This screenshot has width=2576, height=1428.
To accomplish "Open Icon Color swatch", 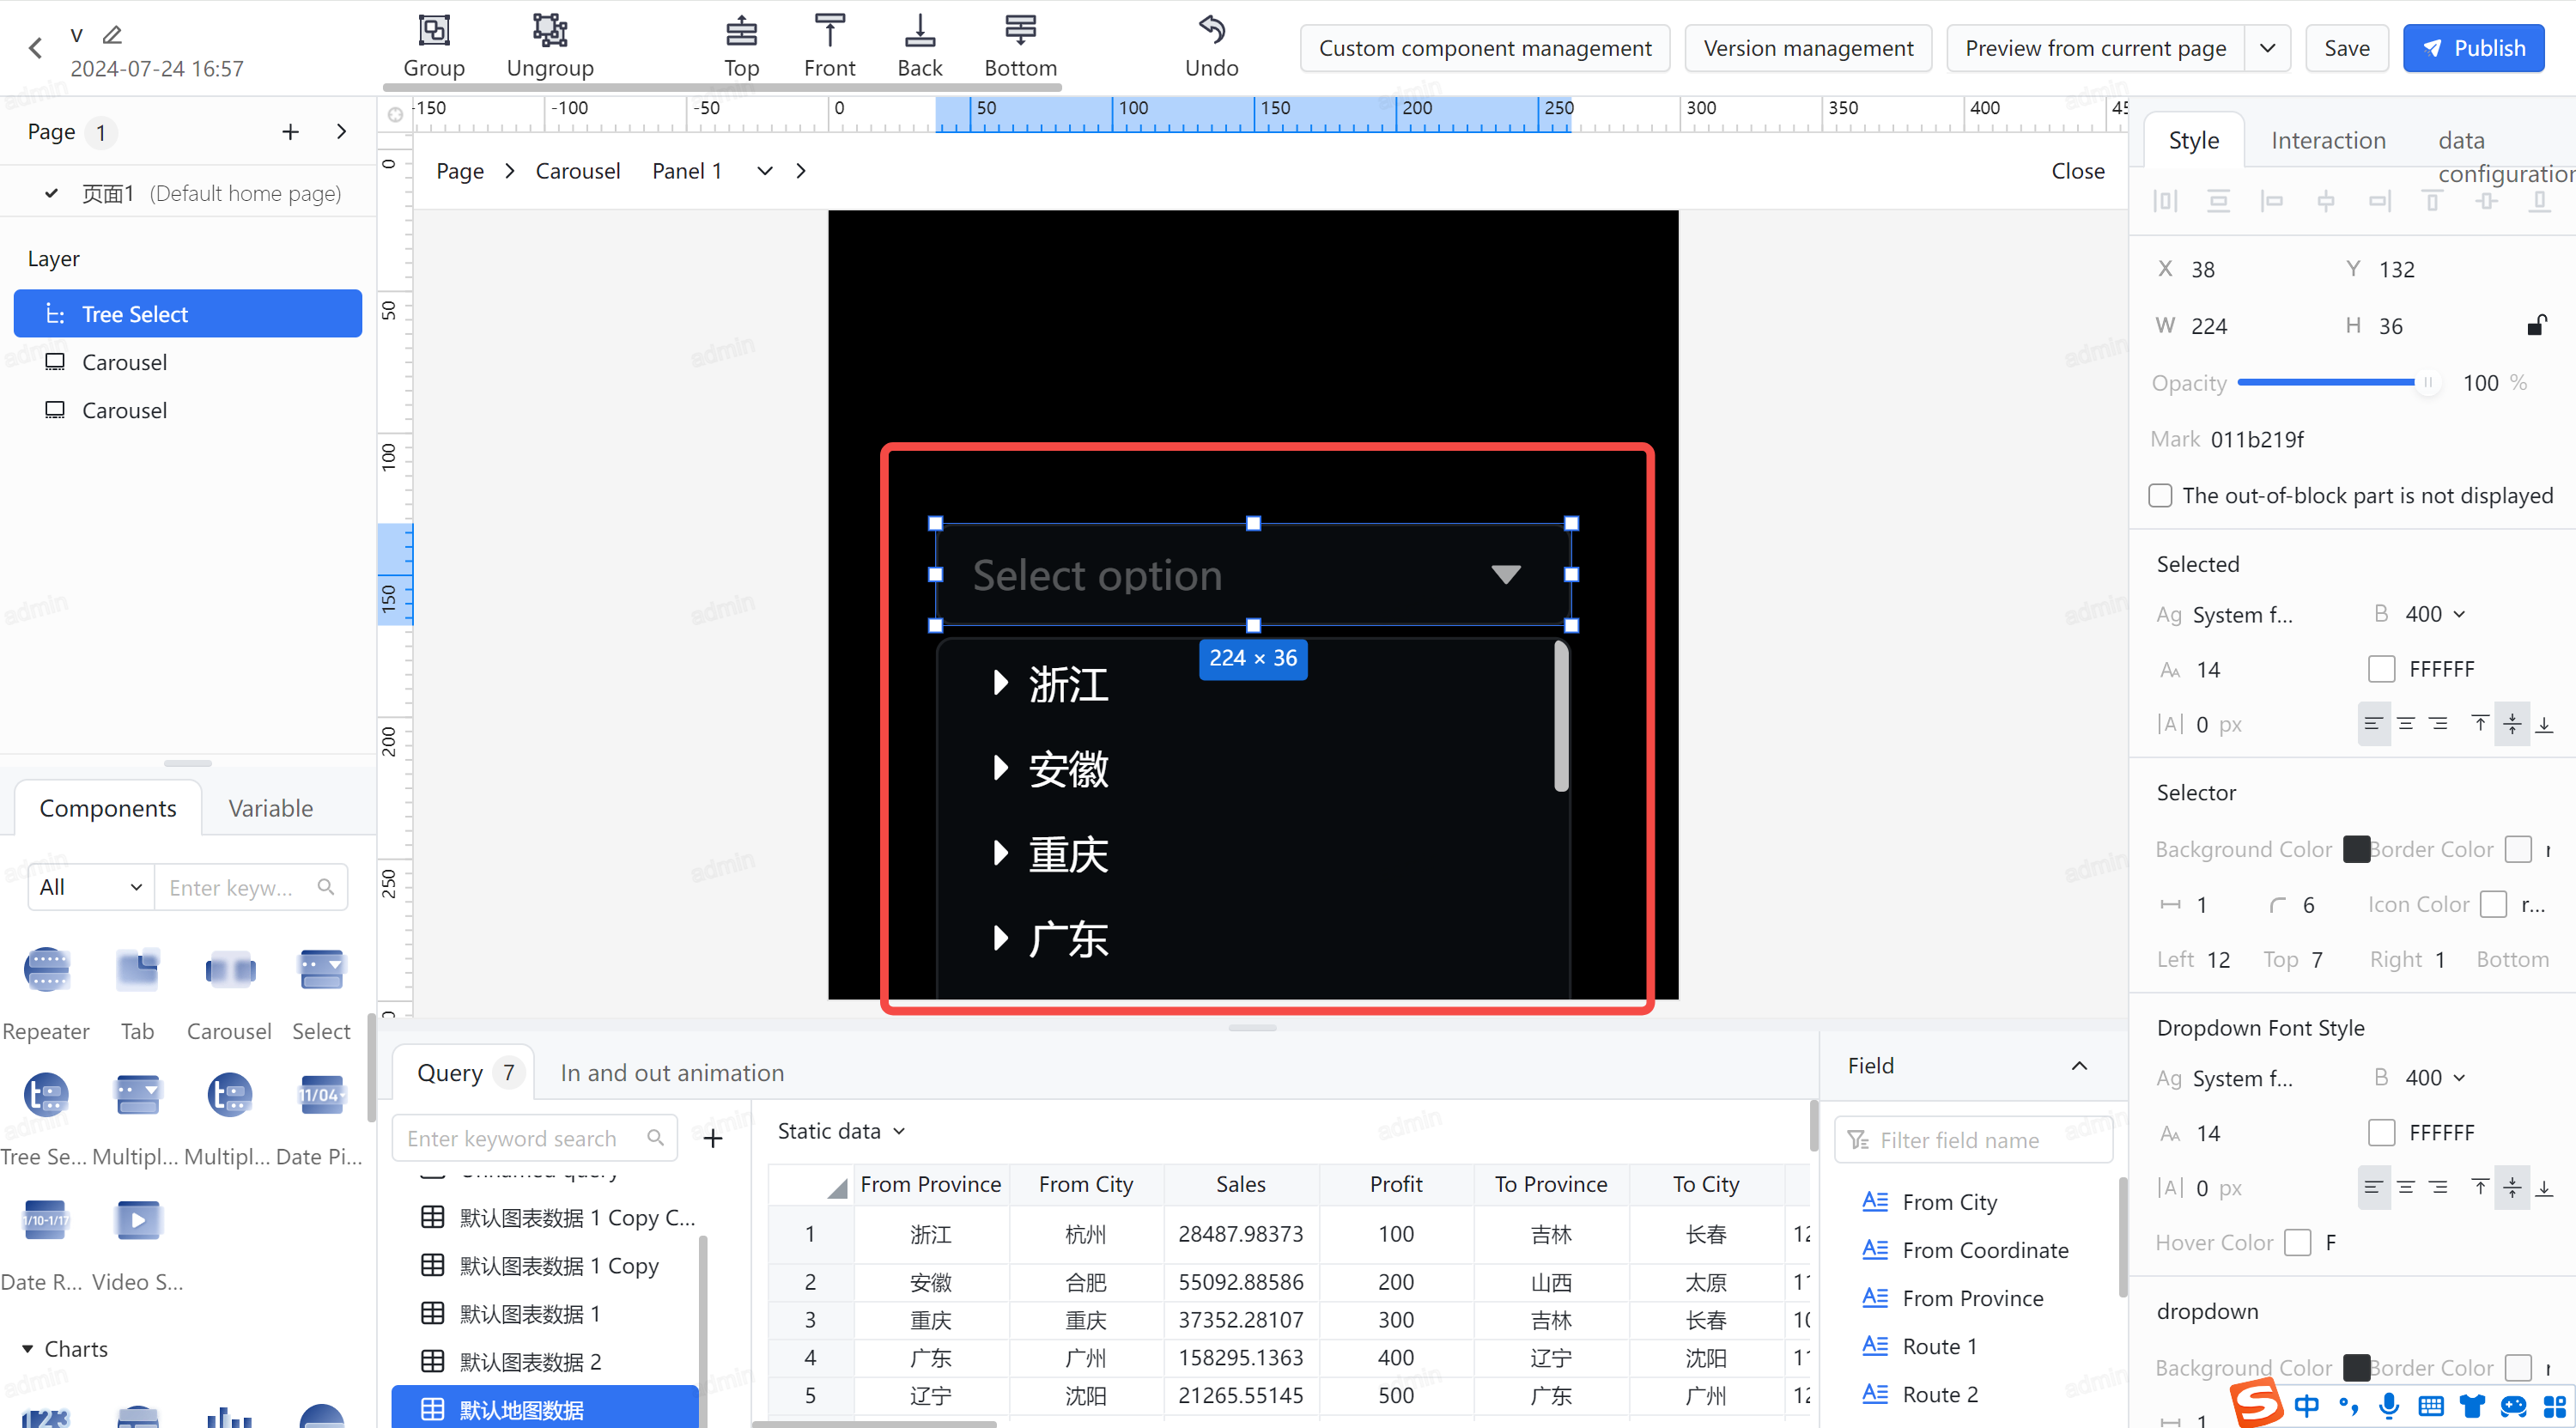I will (2493, 904).
